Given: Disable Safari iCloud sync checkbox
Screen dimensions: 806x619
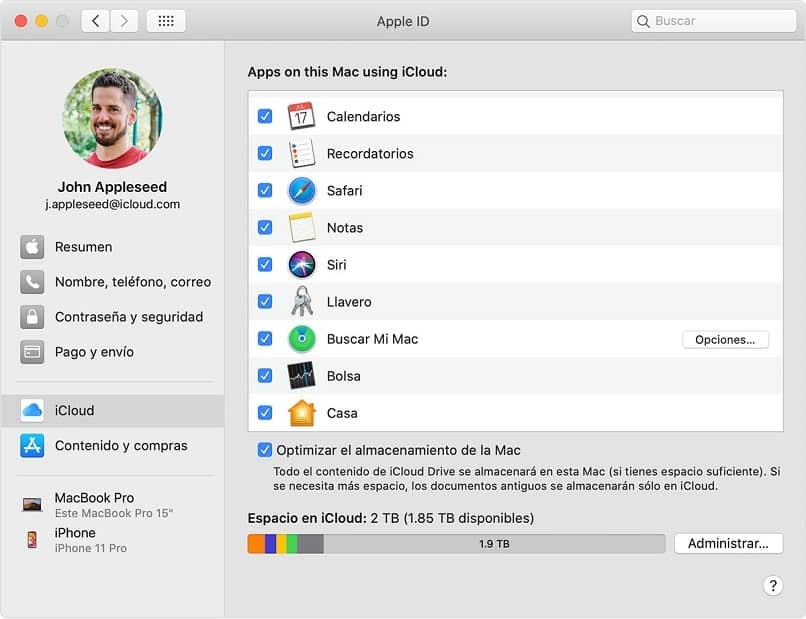Looking at the screenshot, I should pyautogui.click(x=265, y=190).
